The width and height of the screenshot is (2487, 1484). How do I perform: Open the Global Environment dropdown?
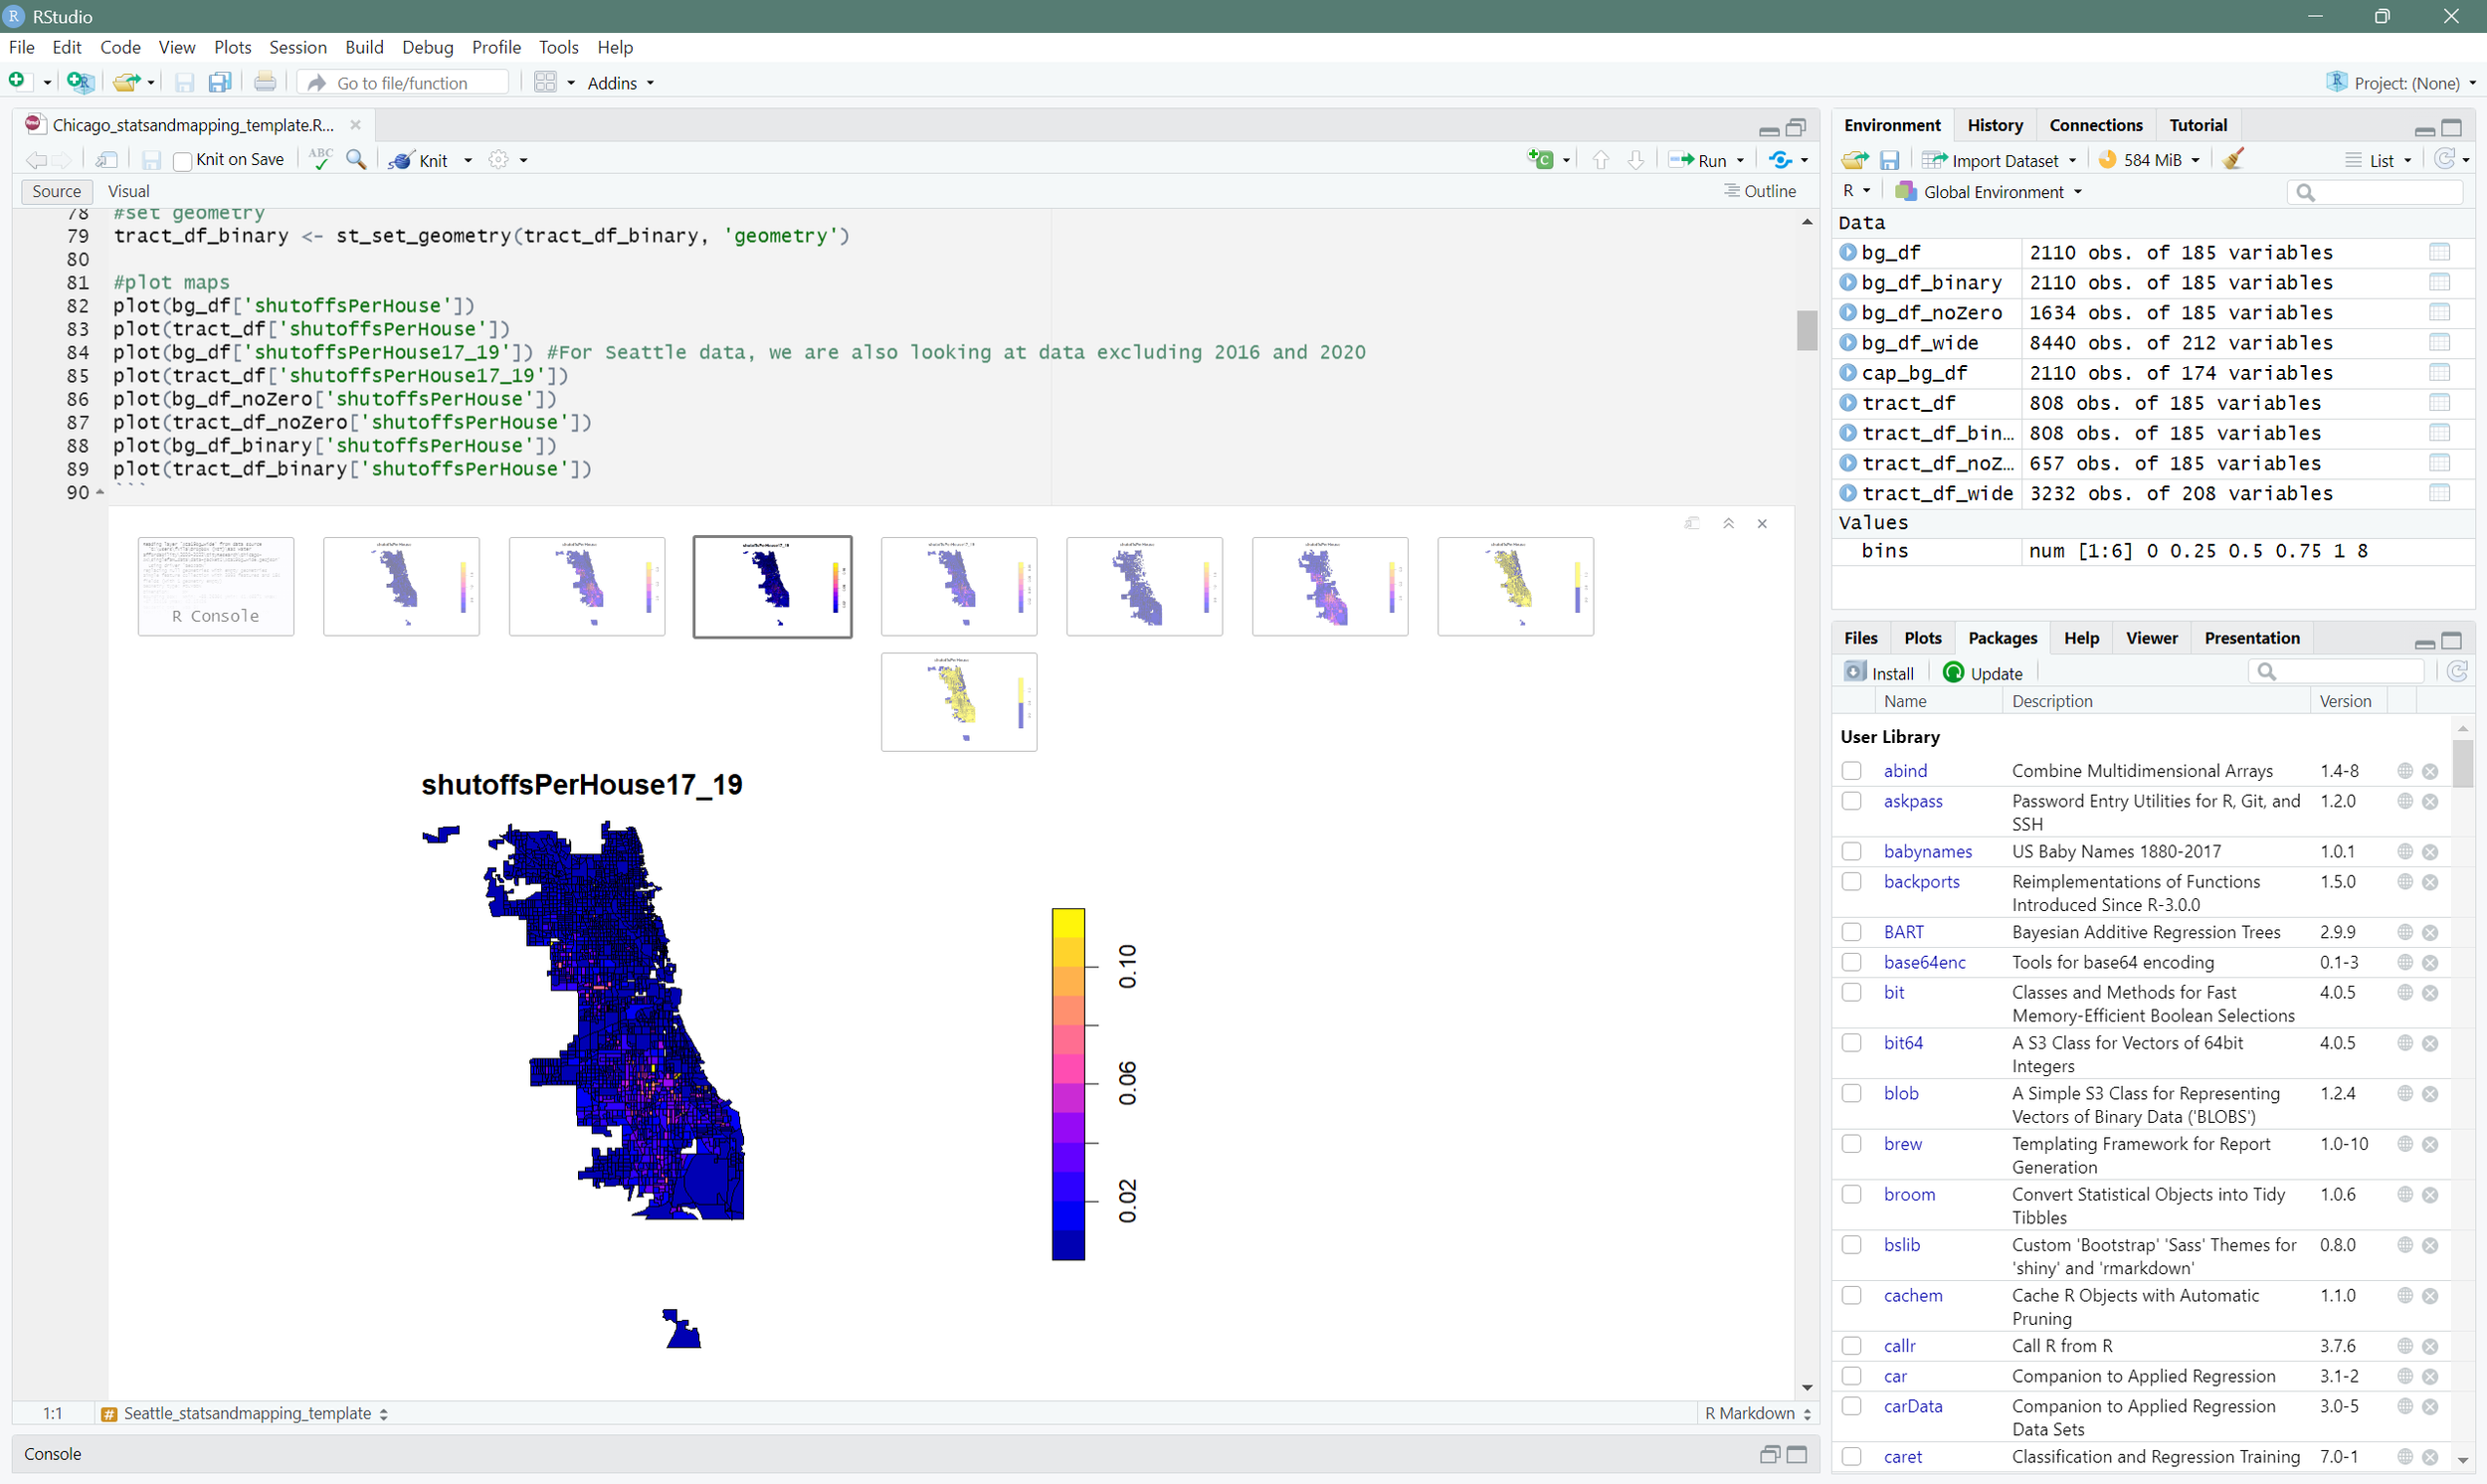(x=1990, y=192)
